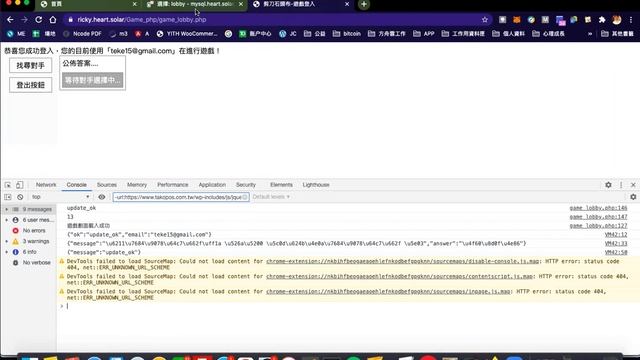Image resolution: width=640 pixels, height=360 pixels.
Task: Open the bitcoin bookmarks folder
Action: click(347, 34)
